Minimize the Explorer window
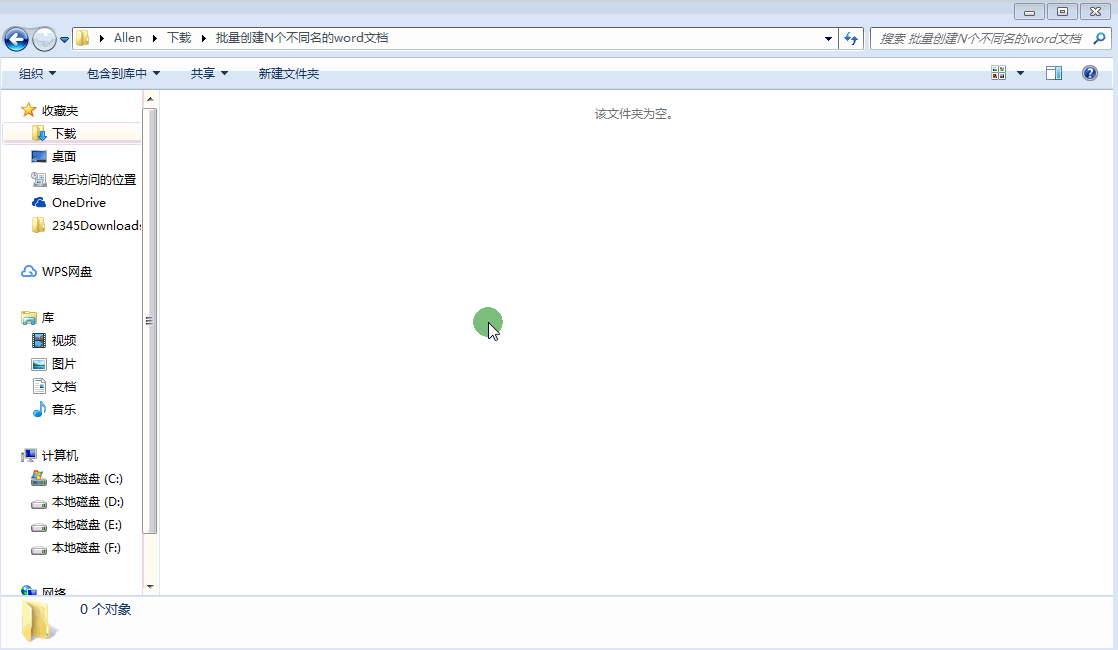 click(x=1029, y=11)
